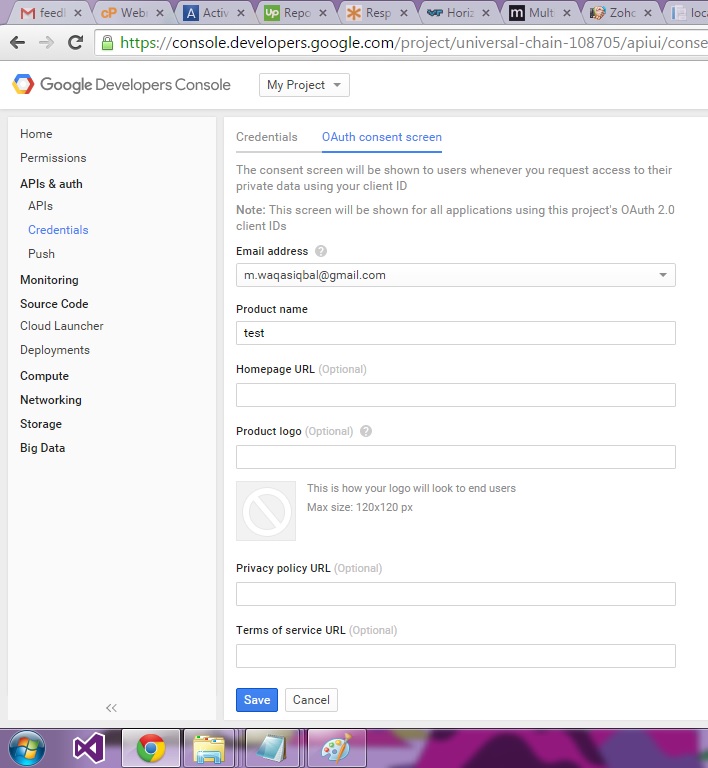
Task: Close the Resp tab
Action: (404, 13)
